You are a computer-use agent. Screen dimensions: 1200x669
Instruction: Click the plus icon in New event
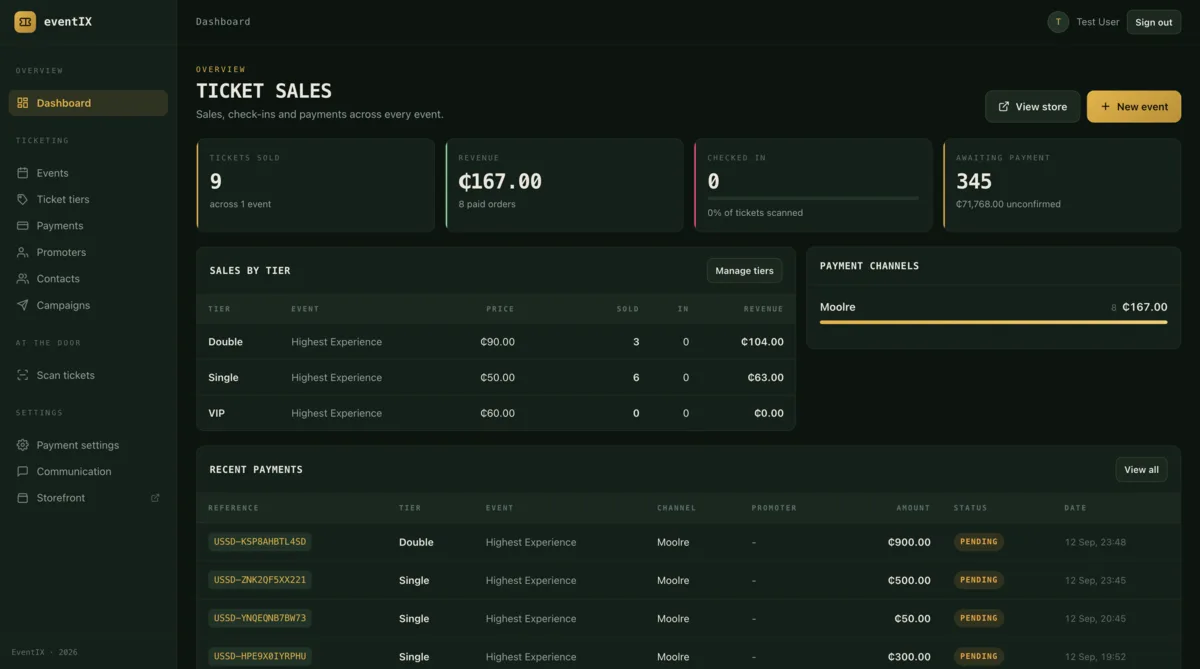(x=1105, y=107)
